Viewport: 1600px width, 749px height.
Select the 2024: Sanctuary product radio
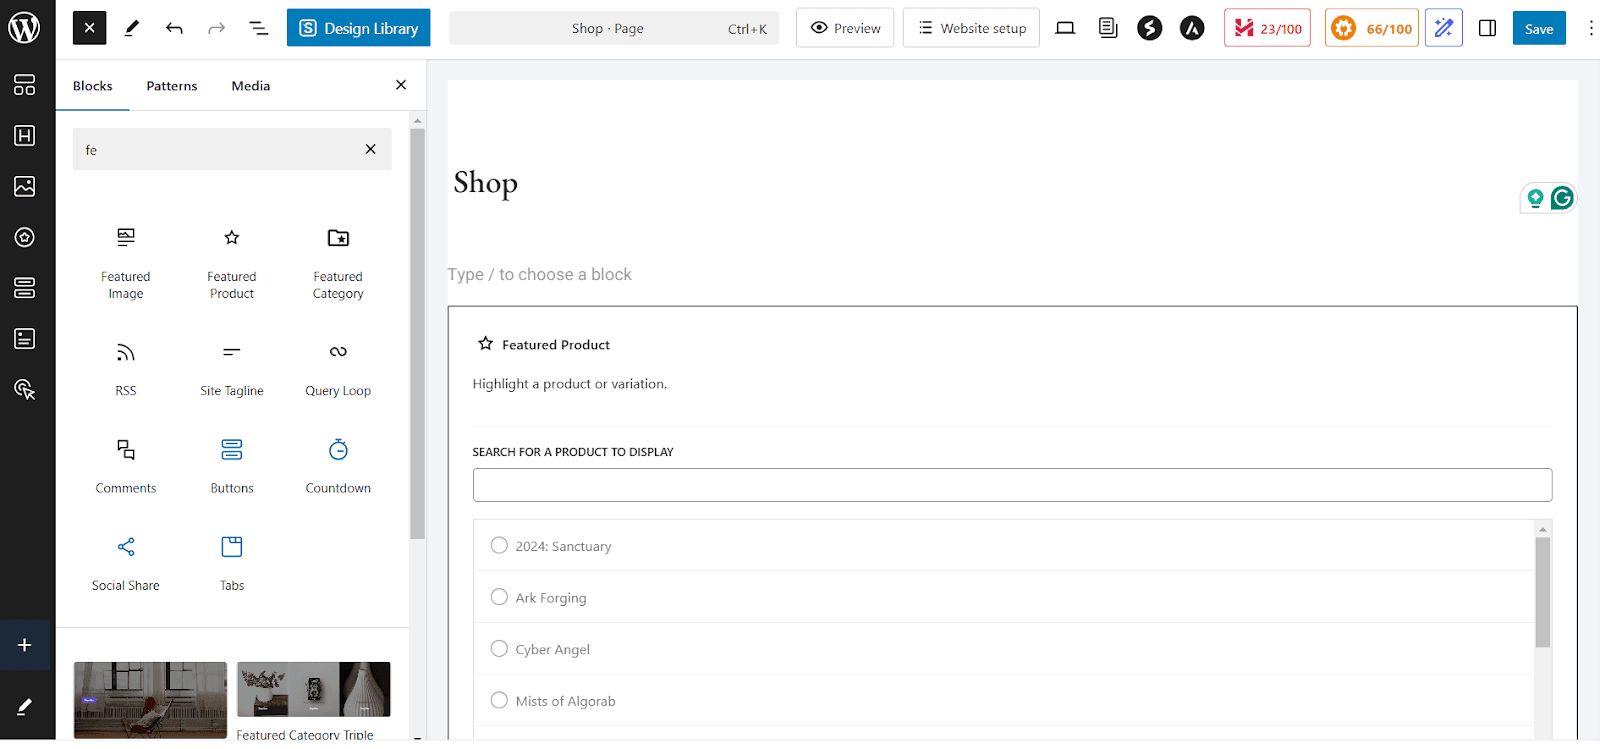(x=499, y=546)
